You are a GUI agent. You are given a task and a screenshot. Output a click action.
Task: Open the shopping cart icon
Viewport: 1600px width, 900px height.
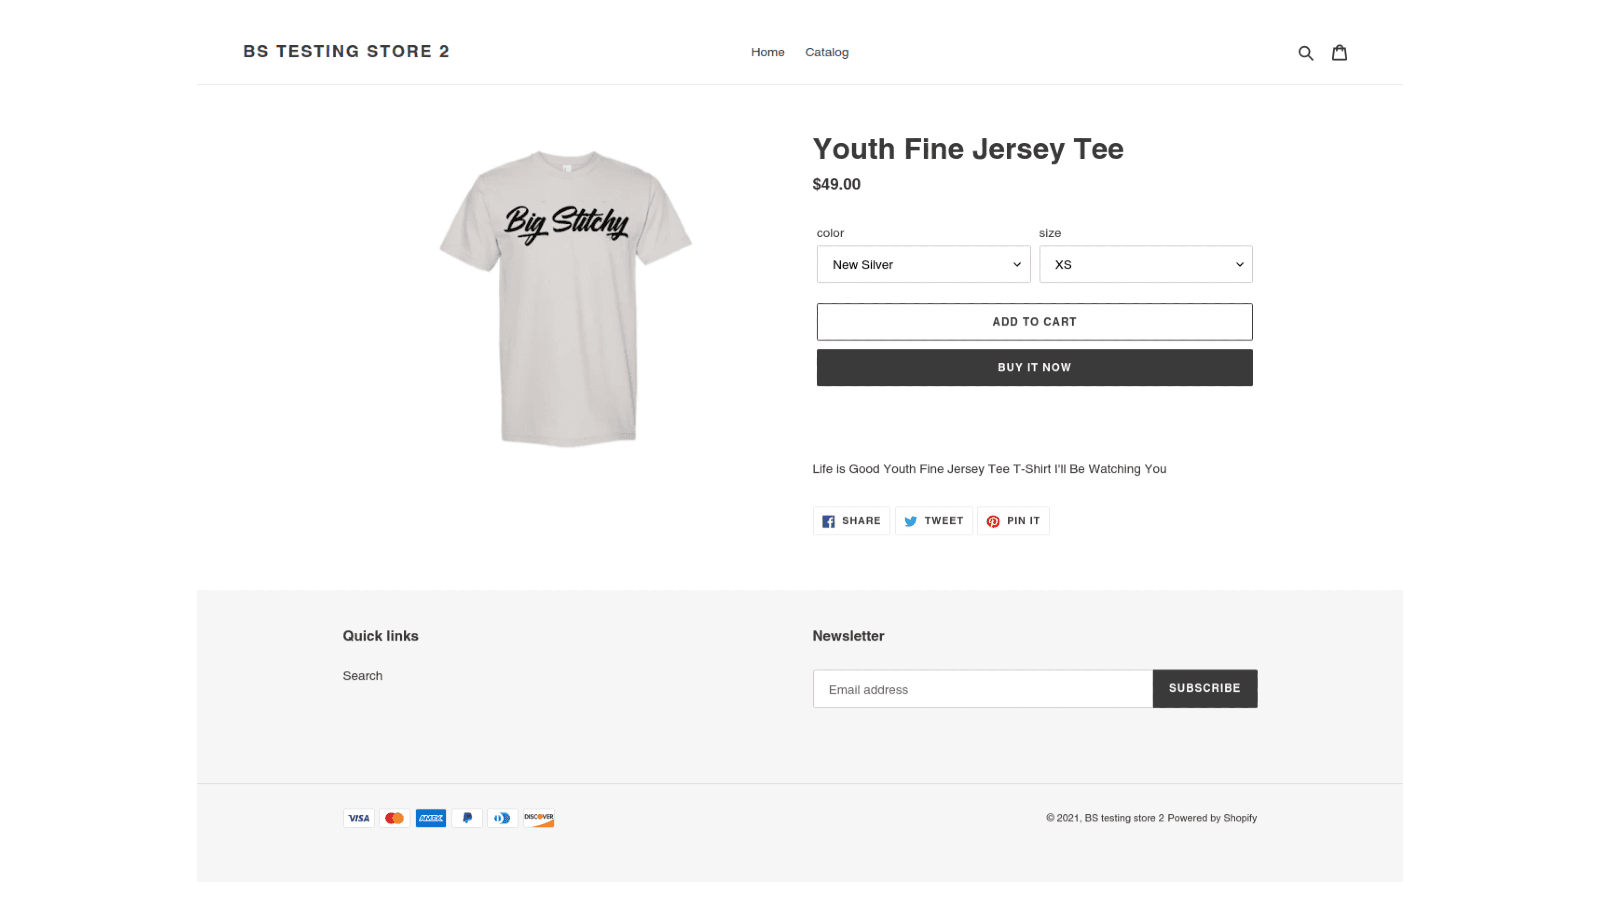1339,51
